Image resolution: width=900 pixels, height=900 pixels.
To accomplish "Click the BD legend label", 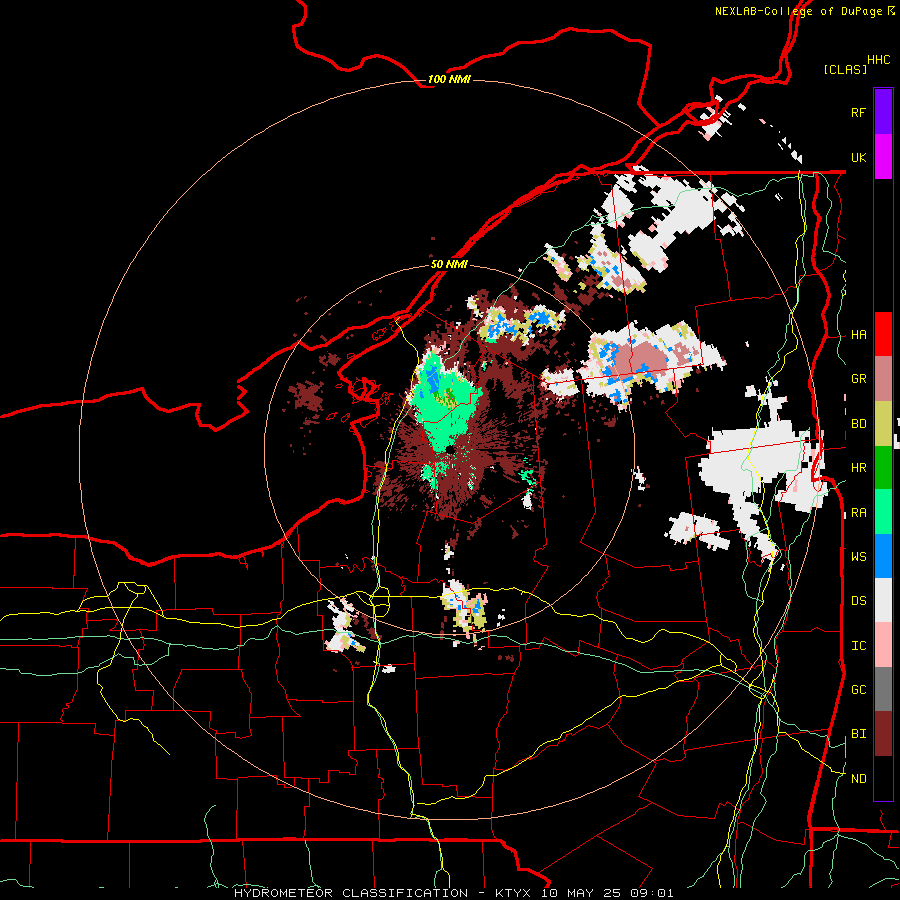I will coord(858,424).
